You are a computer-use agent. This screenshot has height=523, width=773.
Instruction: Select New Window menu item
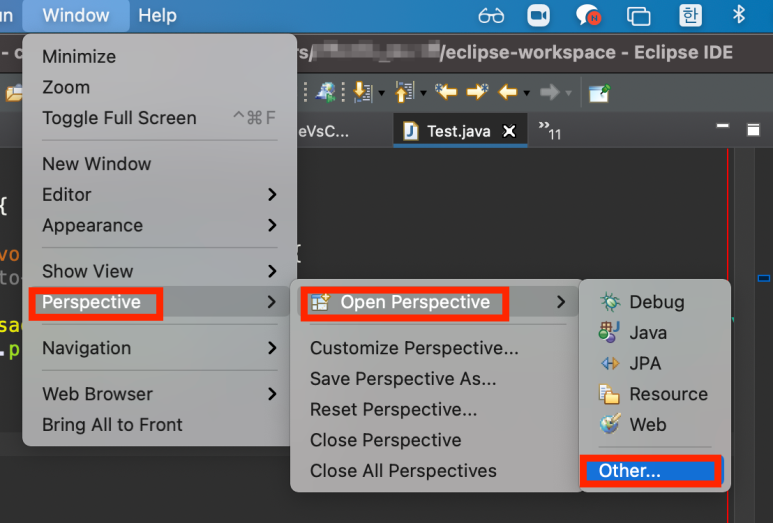(97, 164)
